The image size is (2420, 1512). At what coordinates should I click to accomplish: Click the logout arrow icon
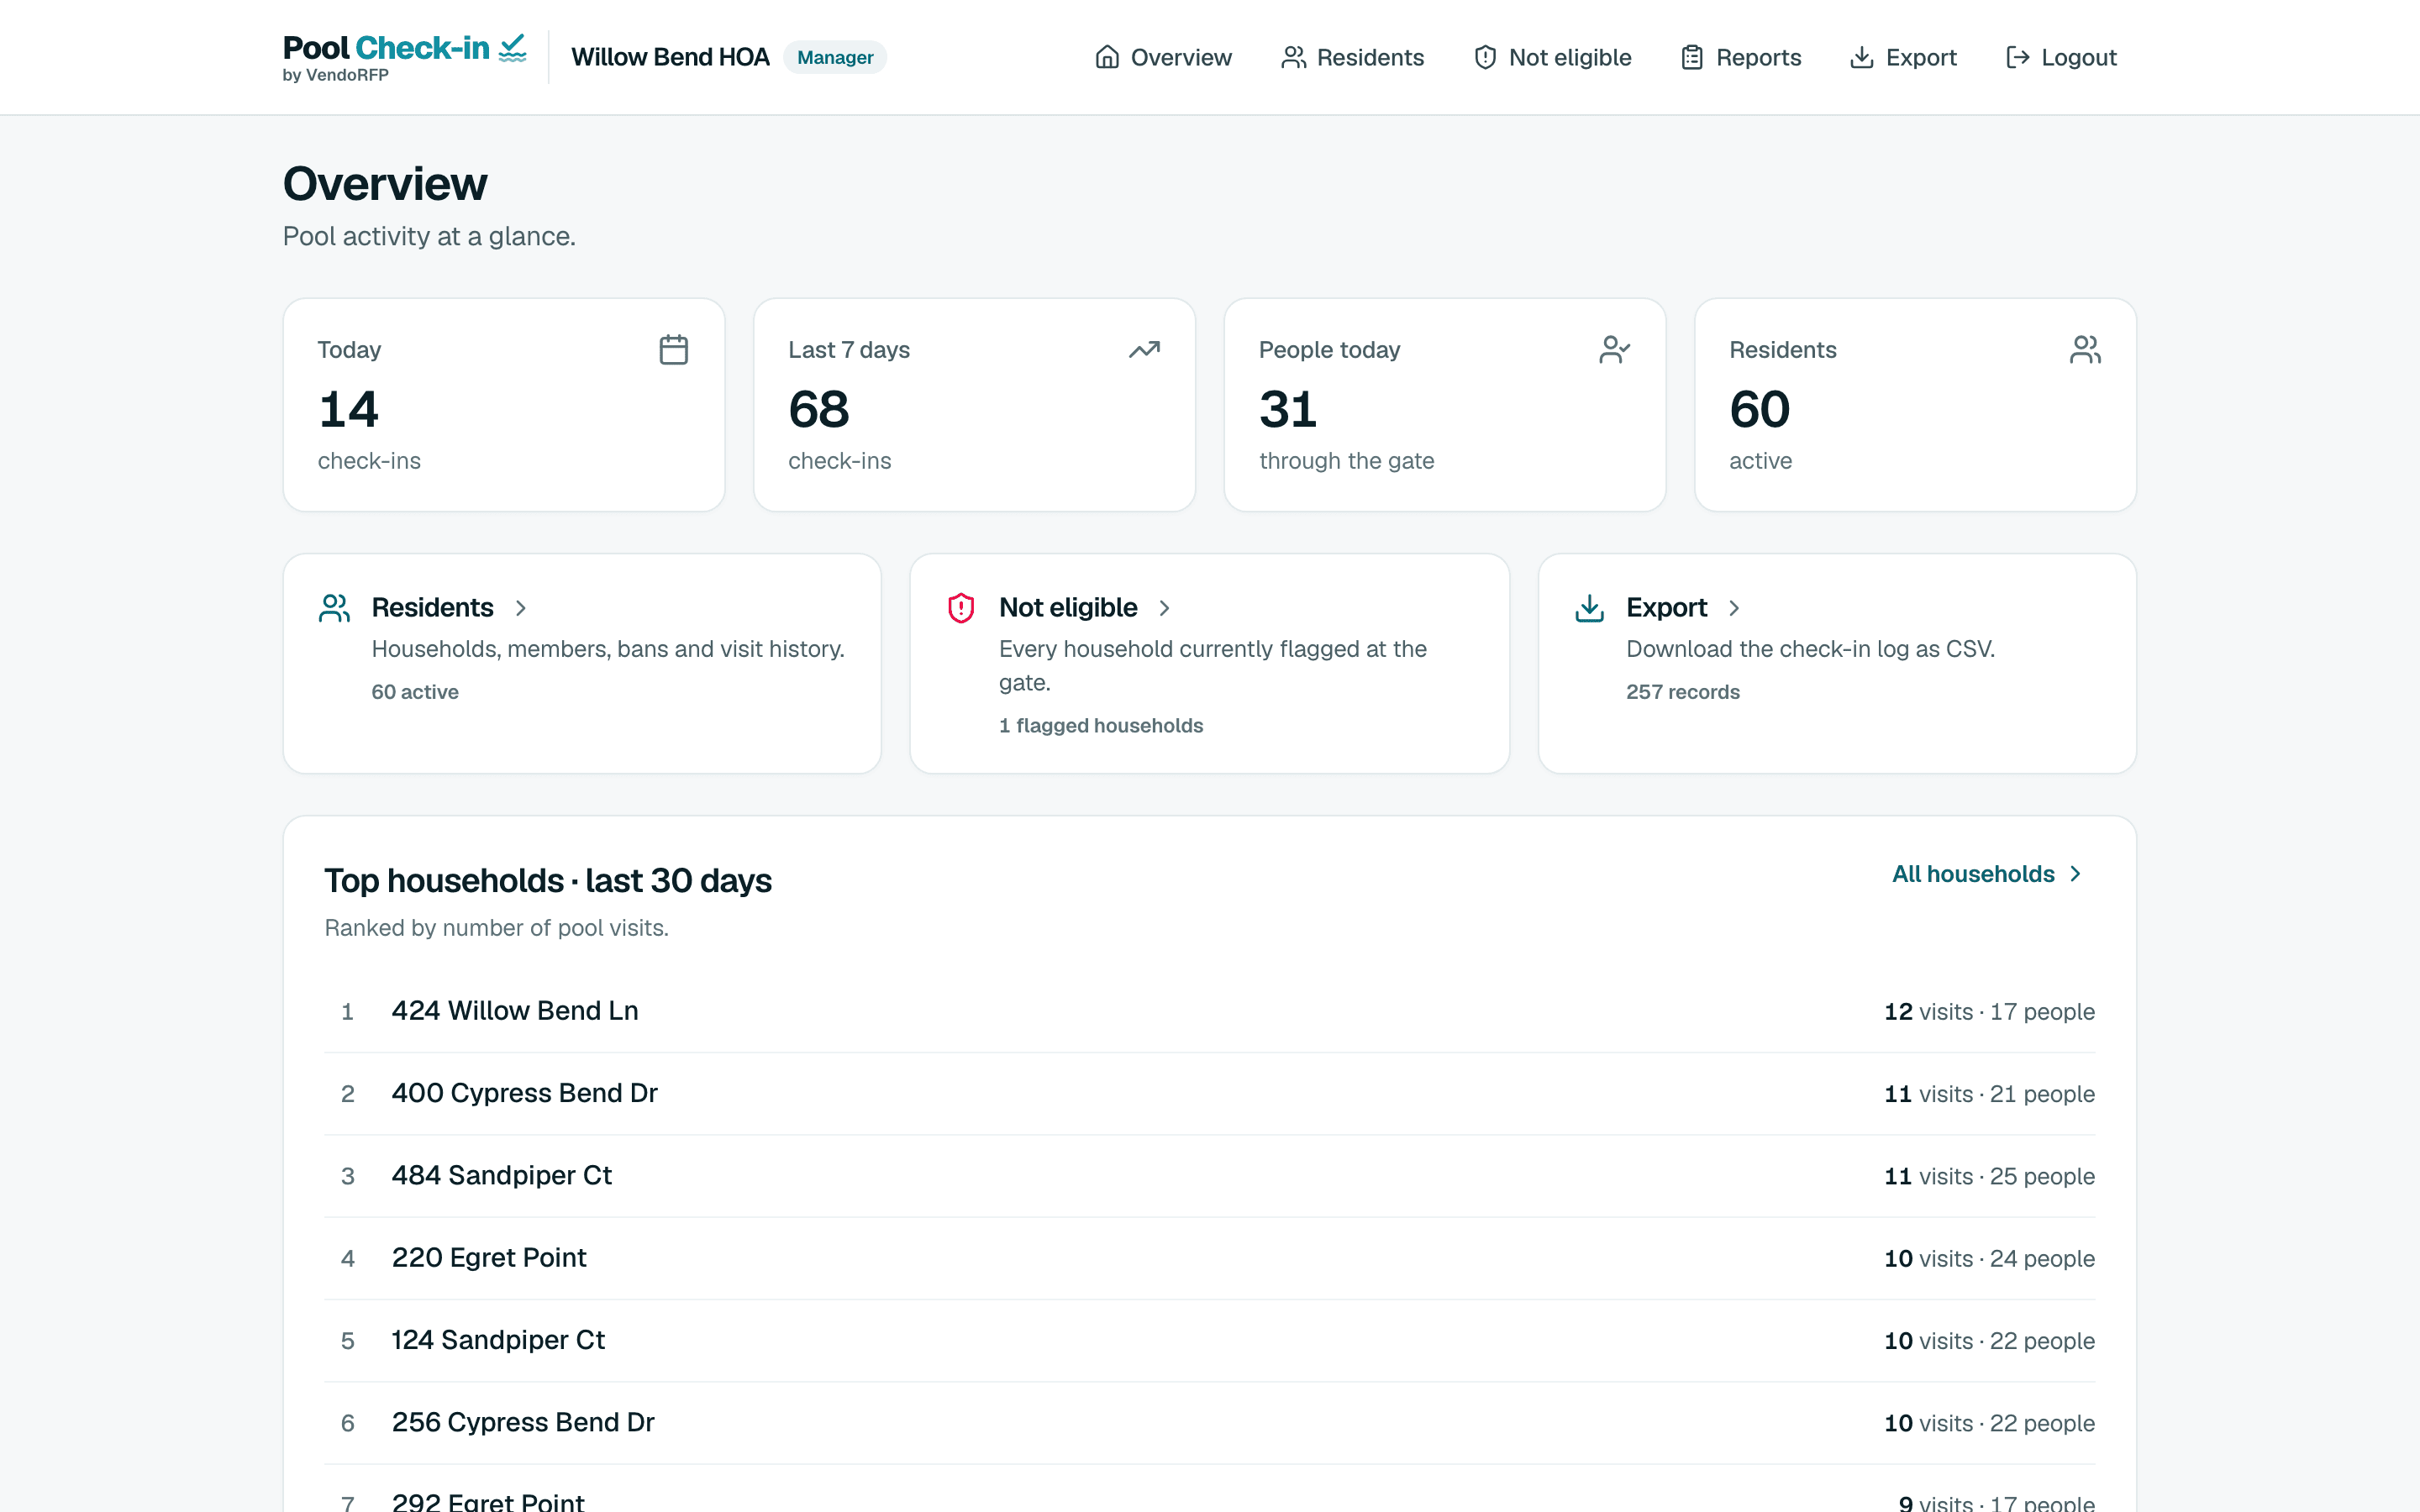click(x=2017, y=57)
